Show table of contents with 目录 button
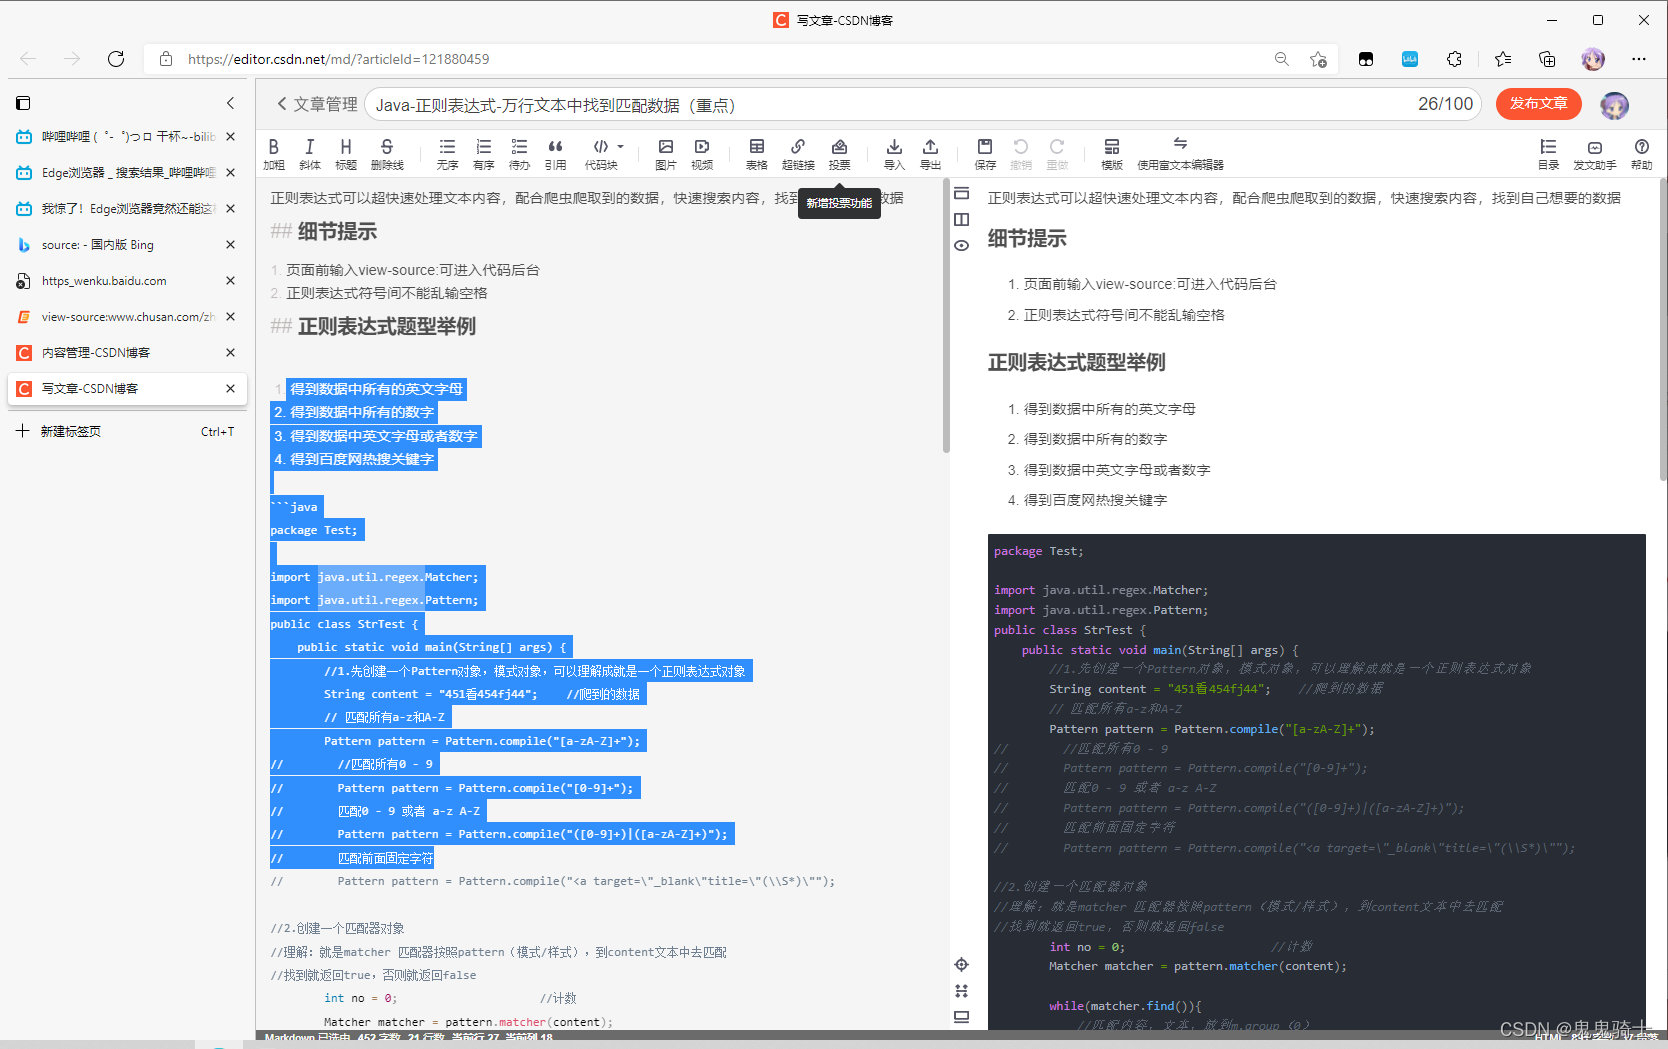Image resolution: width=1668 pixels, height=1049 pixels. point(1548,154)
